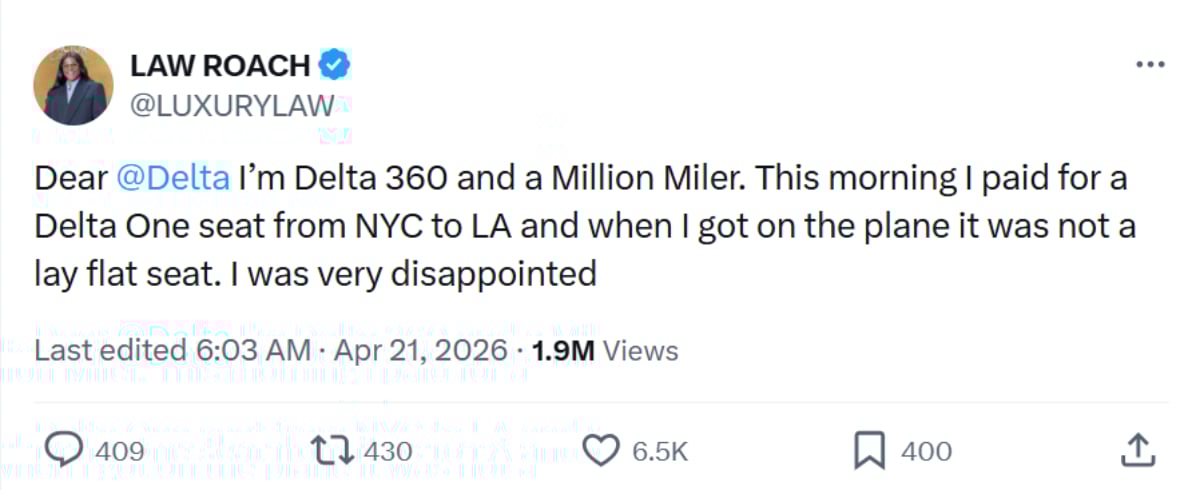Open the 1.9M Views analytics
The width and height of the screenshot is (1200, 490).
pyautogui.click(x=604, y=351)
